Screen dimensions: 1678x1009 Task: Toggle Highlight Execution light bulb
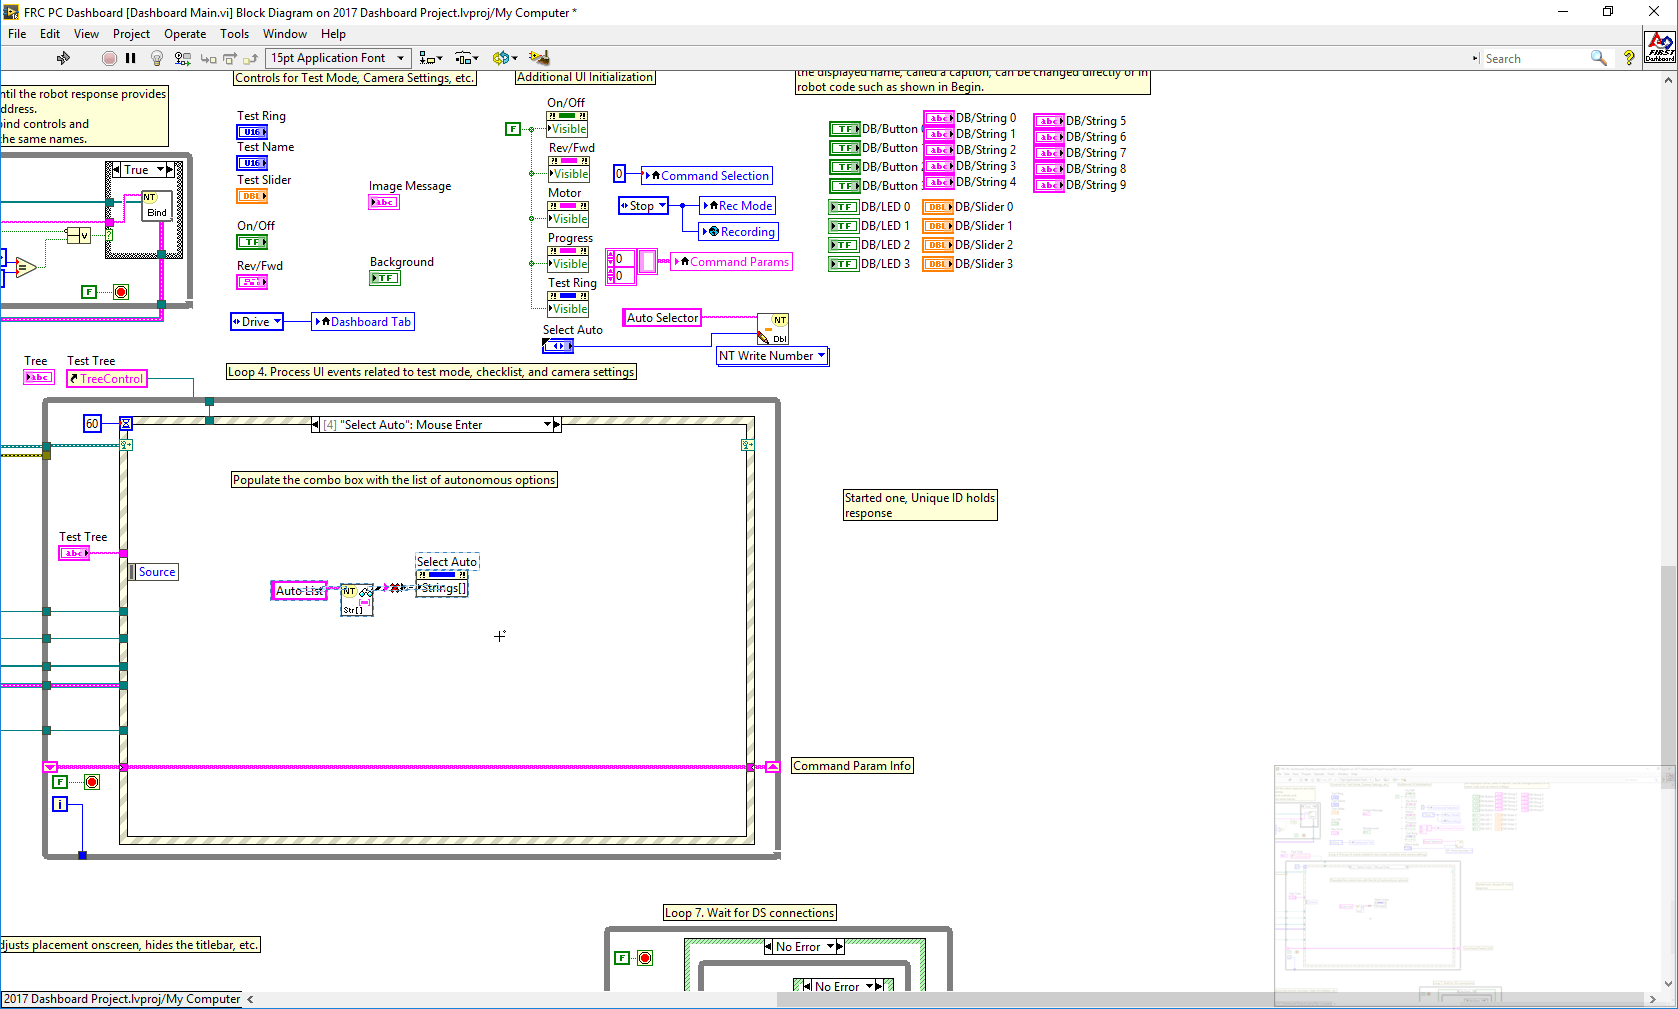coord(157,58)
